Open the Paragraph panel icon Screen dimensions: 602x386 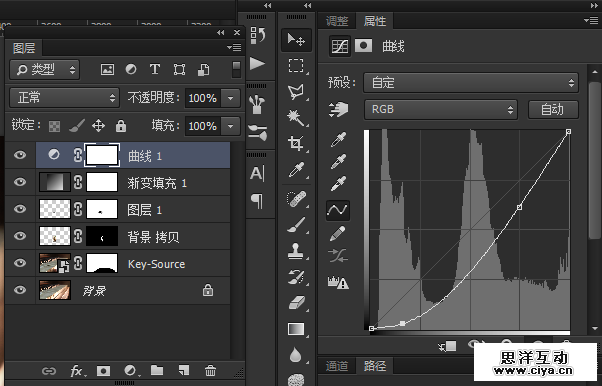(257, 201)
